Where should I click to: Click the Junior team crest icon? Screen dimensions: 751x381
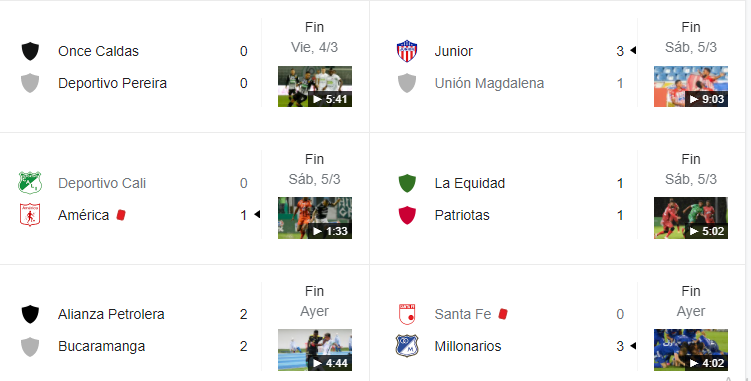[407, 51]
